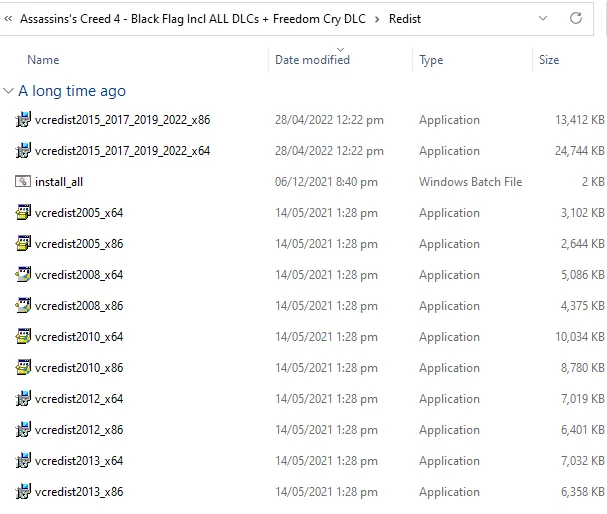Sort files by Size column
The width and height of the screenshot is (607, 514).
pyautogui.click(x=549, y=60)
